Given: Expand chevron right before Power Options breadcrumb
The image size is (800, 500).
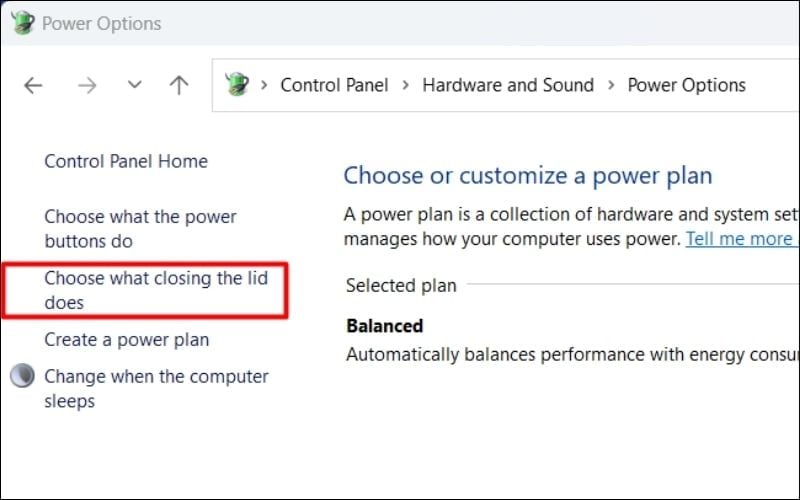Looking at the screenshot, I should (611, 86).
